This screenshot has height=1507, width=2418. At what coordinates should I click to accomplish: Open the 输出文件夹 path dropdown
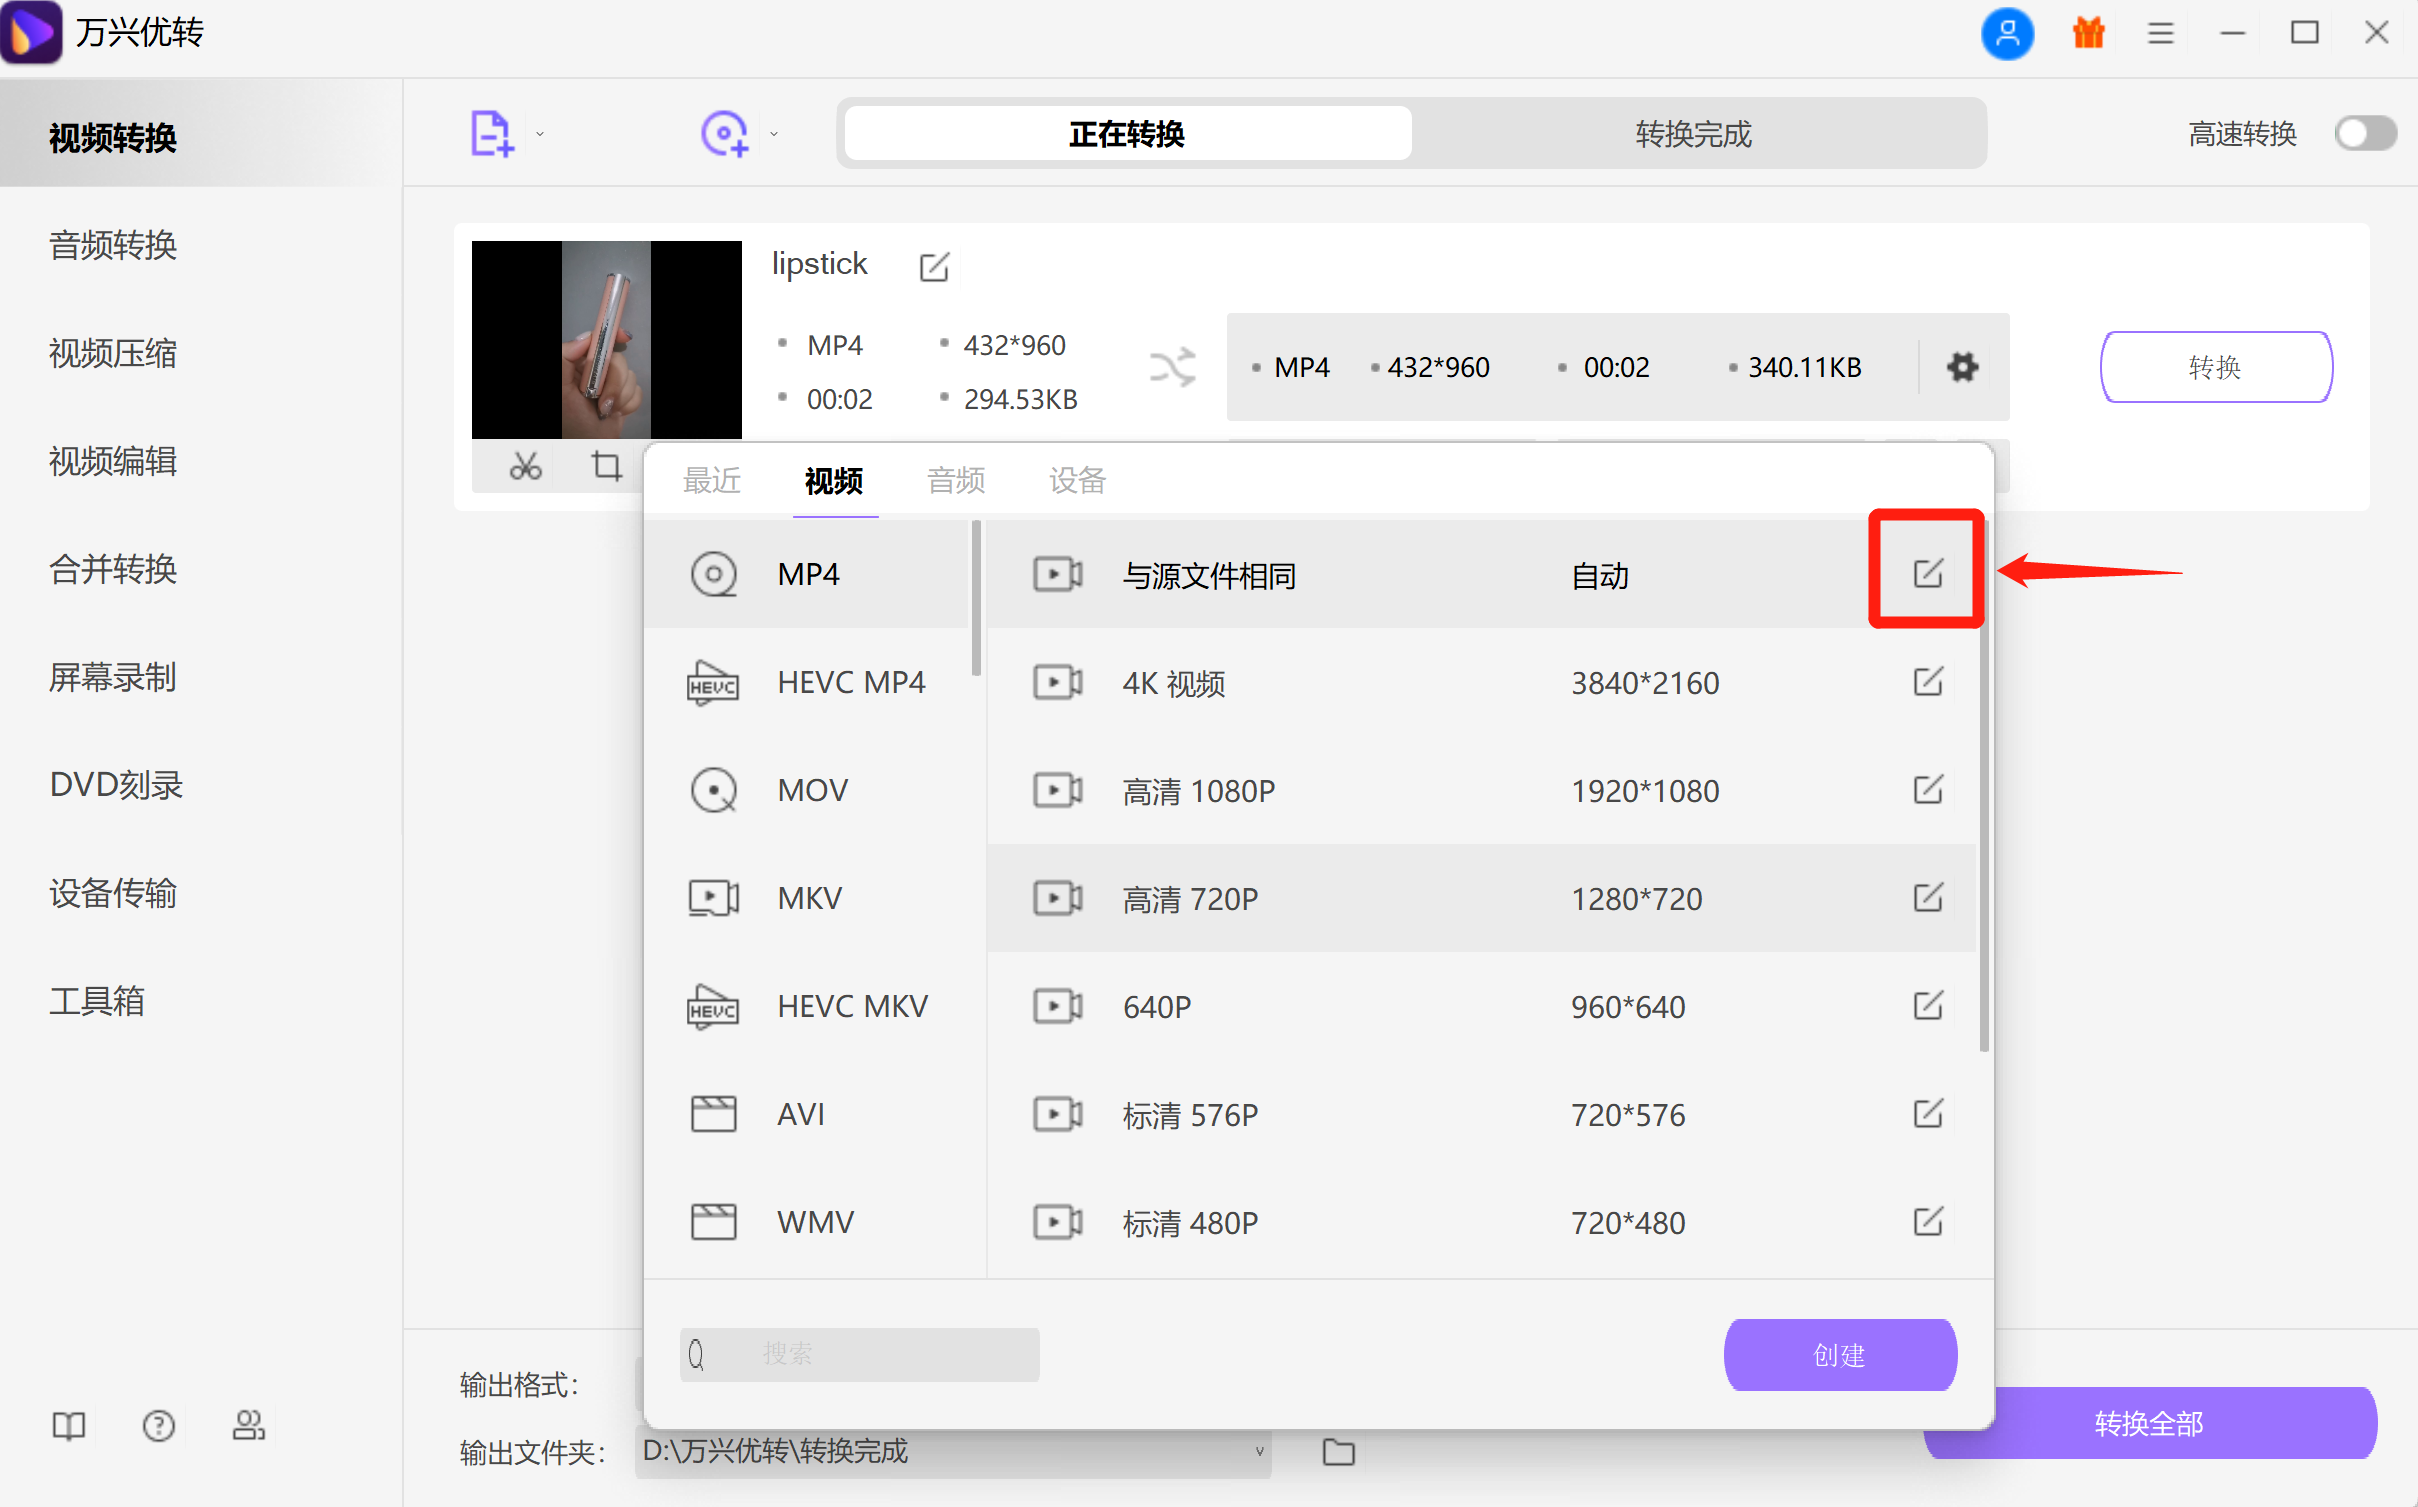pyautogui.click(x=1259, y=1451)
